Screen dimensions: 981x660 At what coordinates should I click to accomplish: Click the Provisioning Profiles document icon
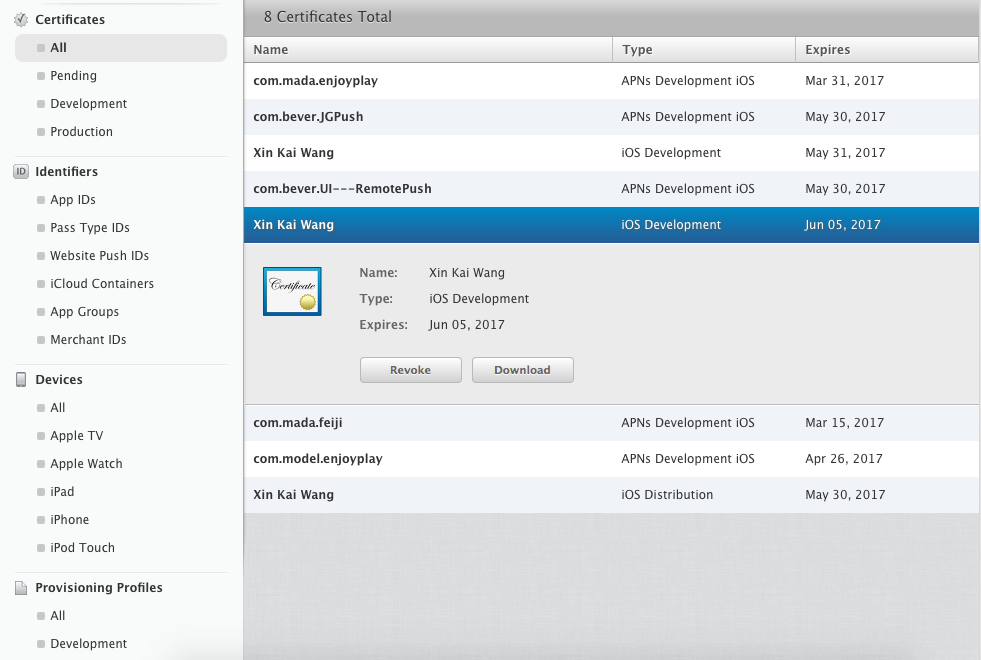[21, 588]
